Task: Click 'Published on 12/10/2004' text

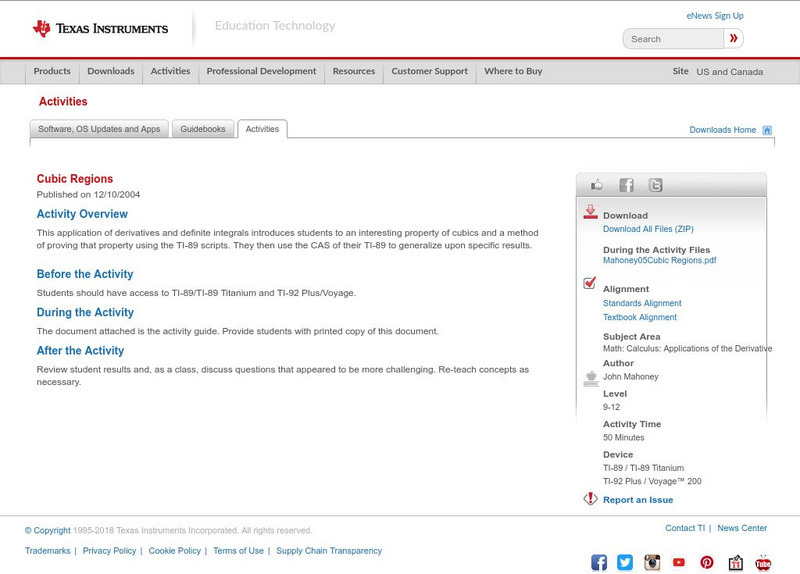Action: (88, 194)
